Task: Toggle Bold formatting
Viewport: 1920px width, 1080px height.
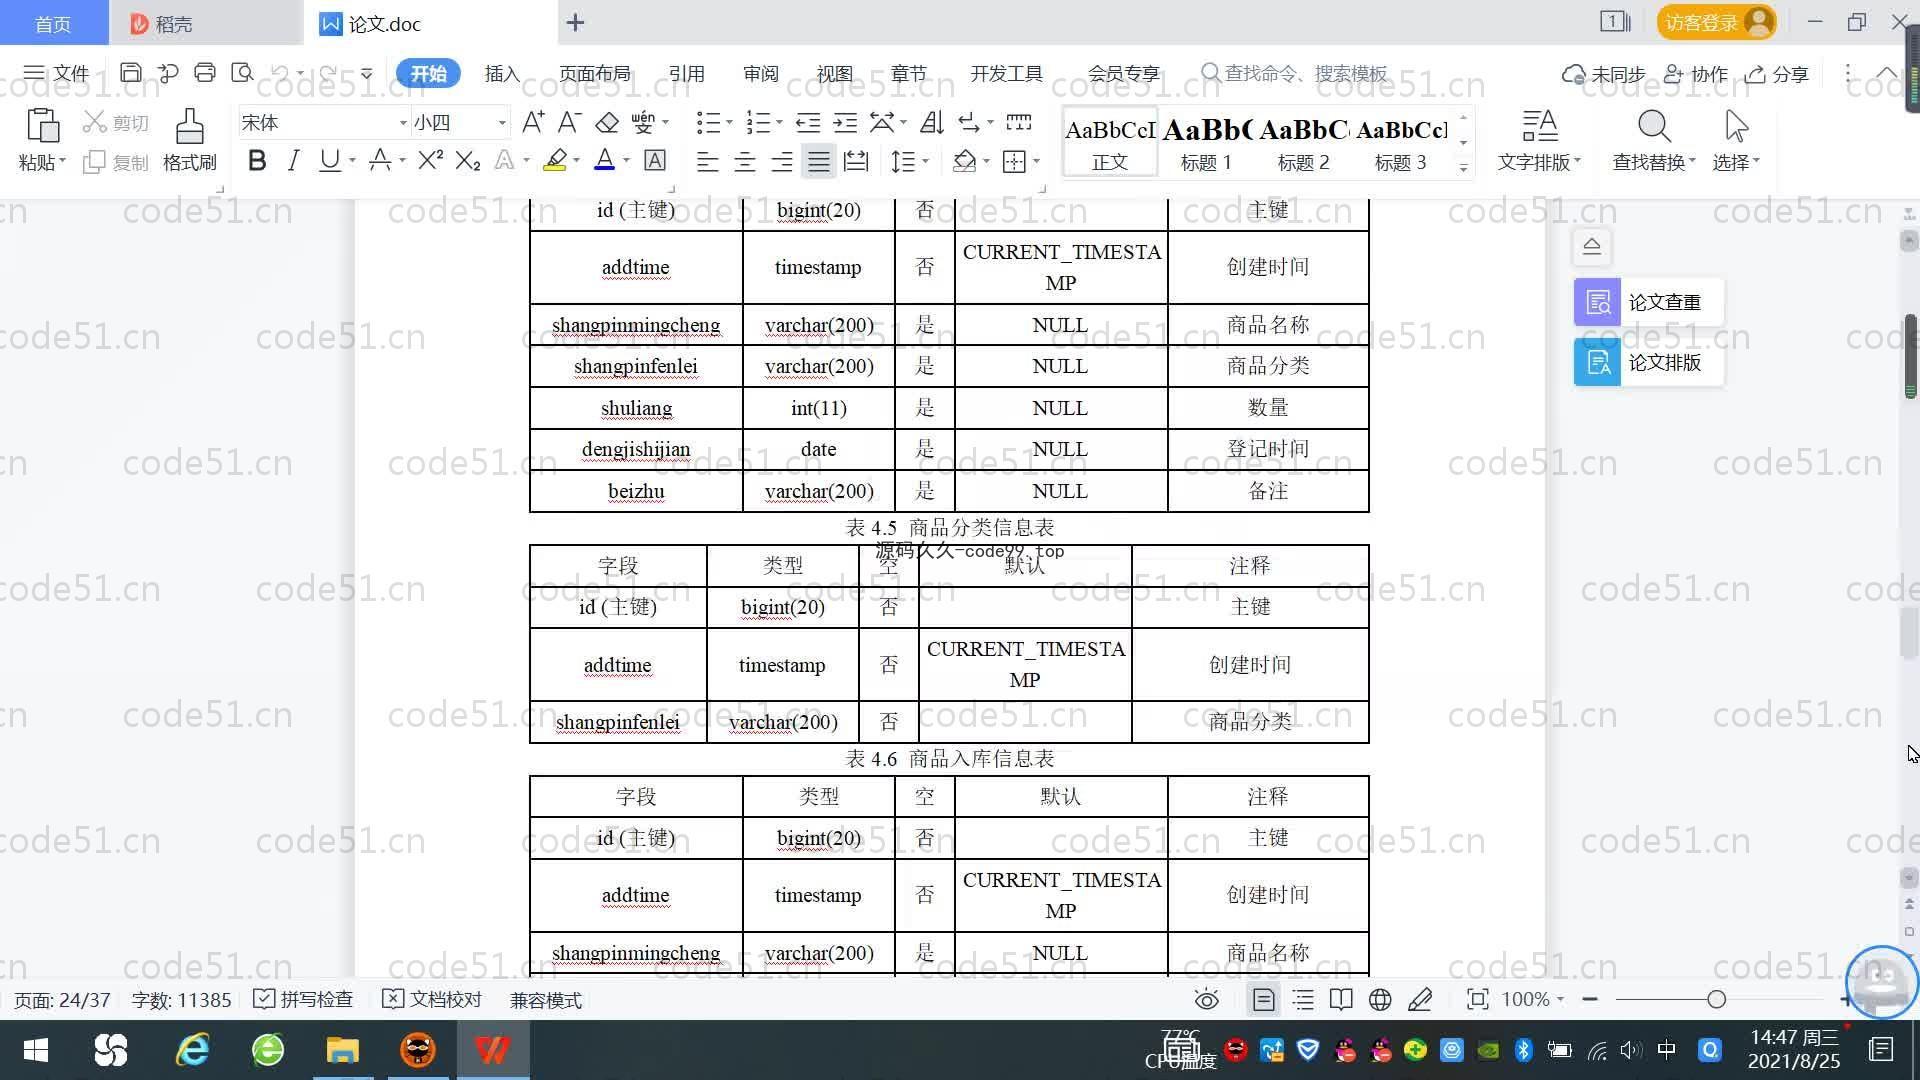Action: point(257,161)
